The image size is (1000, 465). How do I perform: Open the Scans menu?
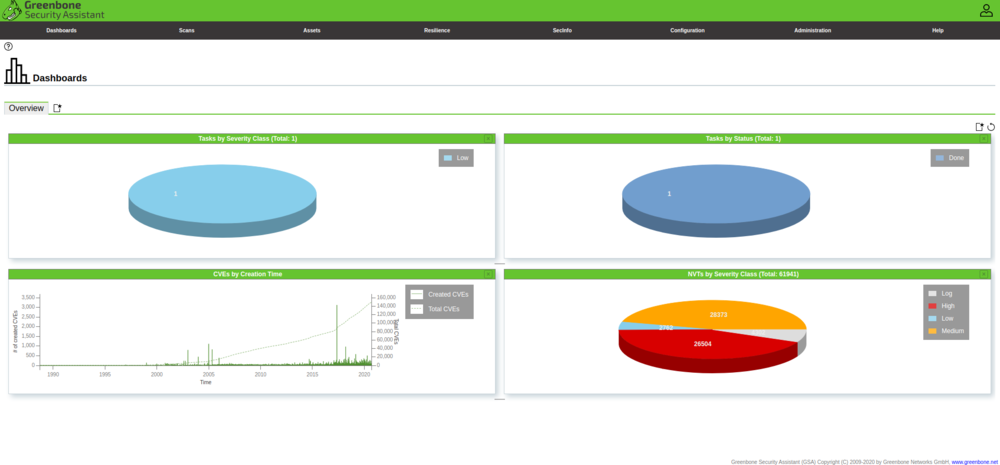(x=187, y=31)
